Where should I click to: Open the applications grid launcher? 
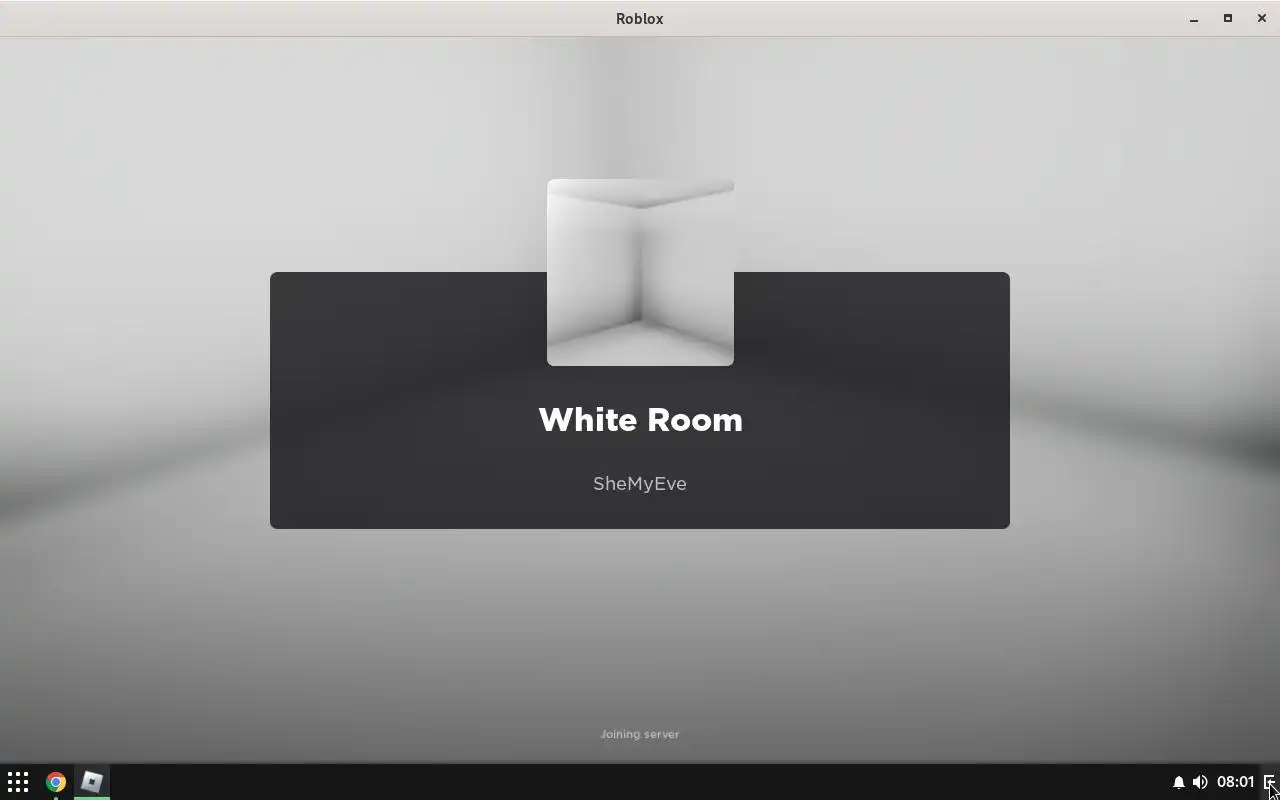click(18, 782)
